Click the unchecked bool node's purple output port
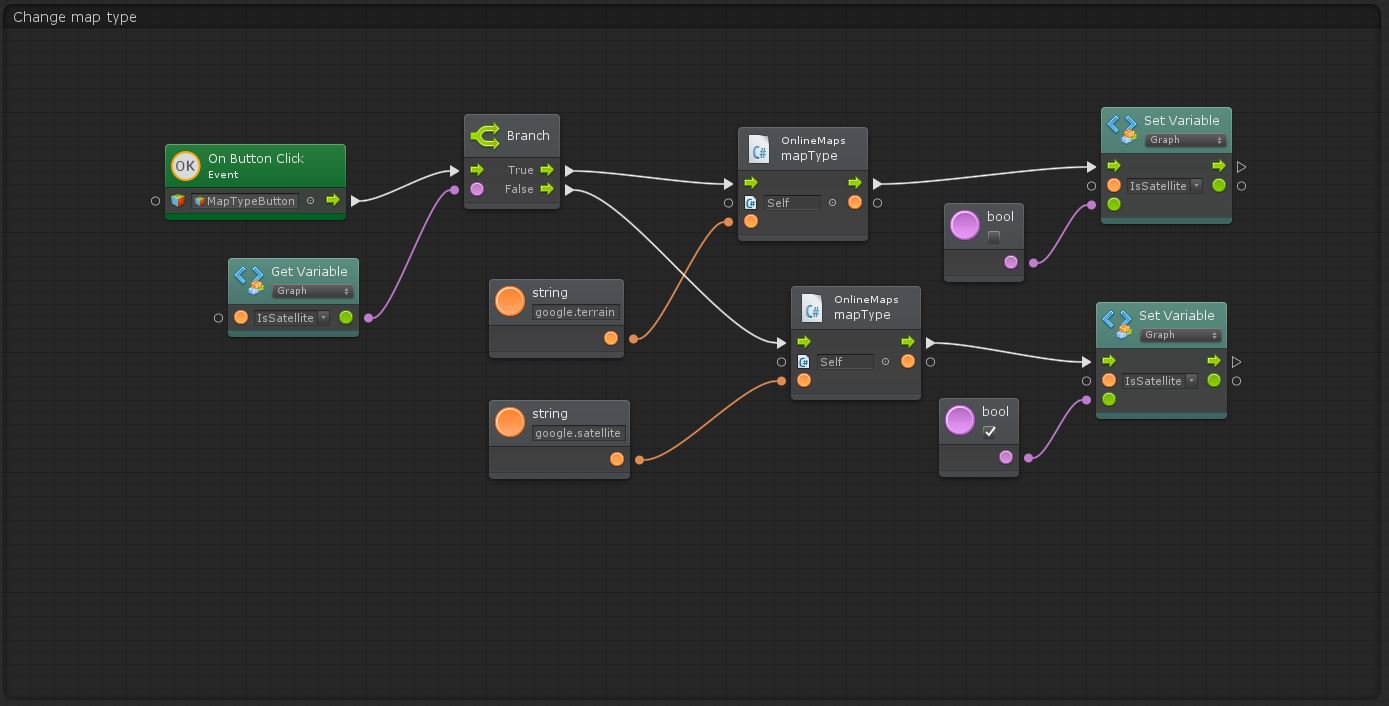Viewport: 1389px width, 706px height. tap(1011, 262)
